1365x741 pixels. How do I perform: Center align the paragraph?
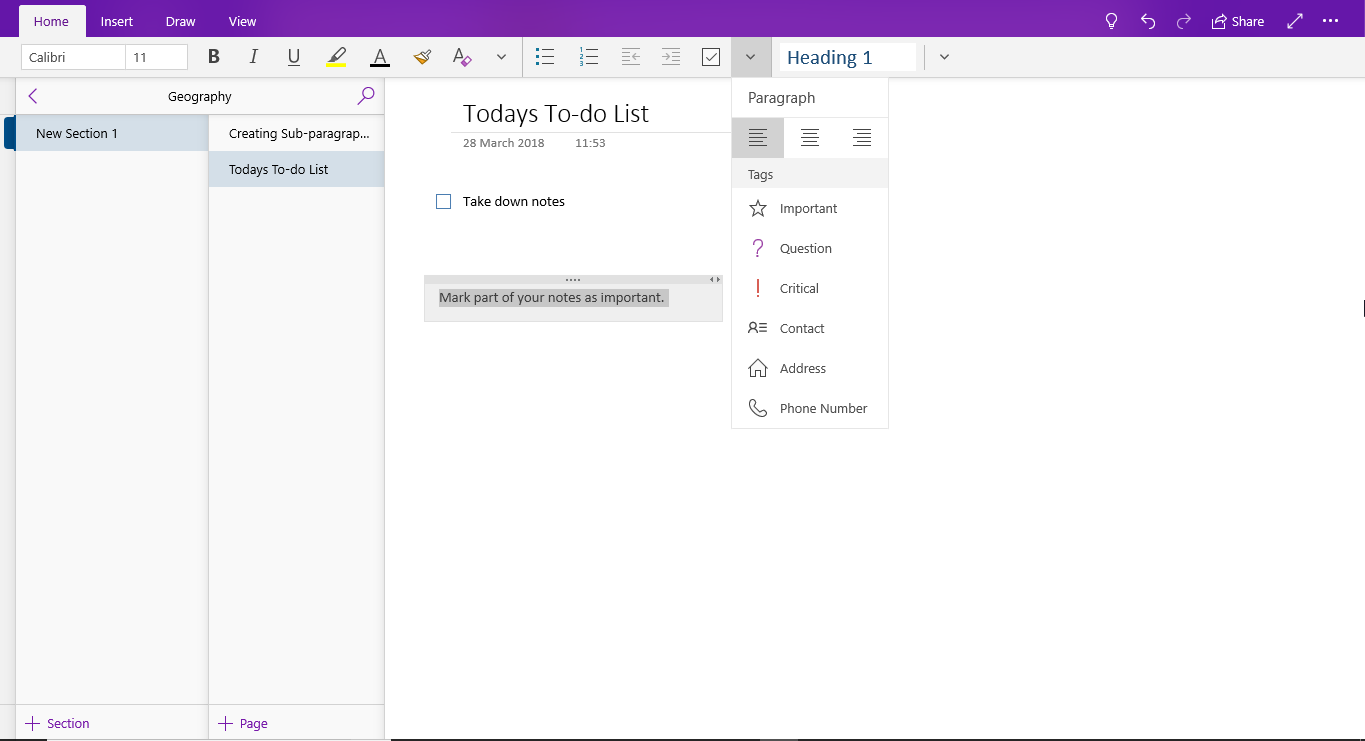(810, 138)
